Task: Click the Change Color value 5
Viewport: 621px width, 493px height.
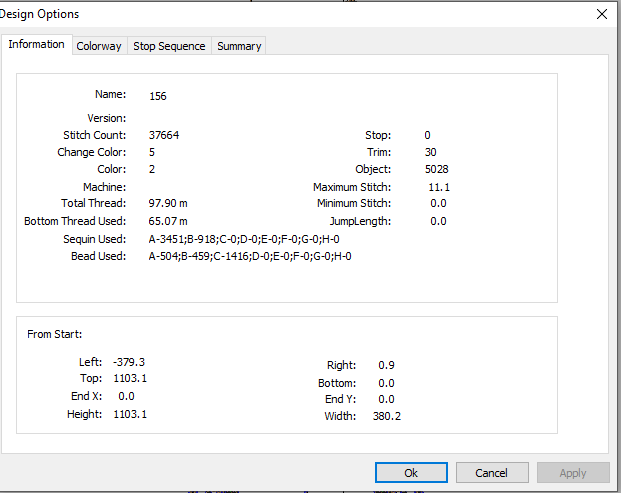Action: pos(152,152)
